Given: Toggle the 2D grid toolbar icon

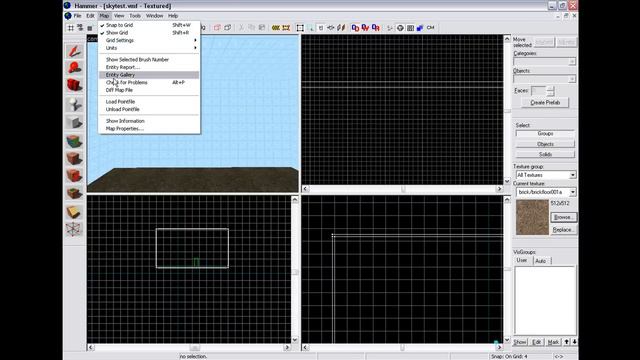Looking at the screenshot, I should point(71,28).
